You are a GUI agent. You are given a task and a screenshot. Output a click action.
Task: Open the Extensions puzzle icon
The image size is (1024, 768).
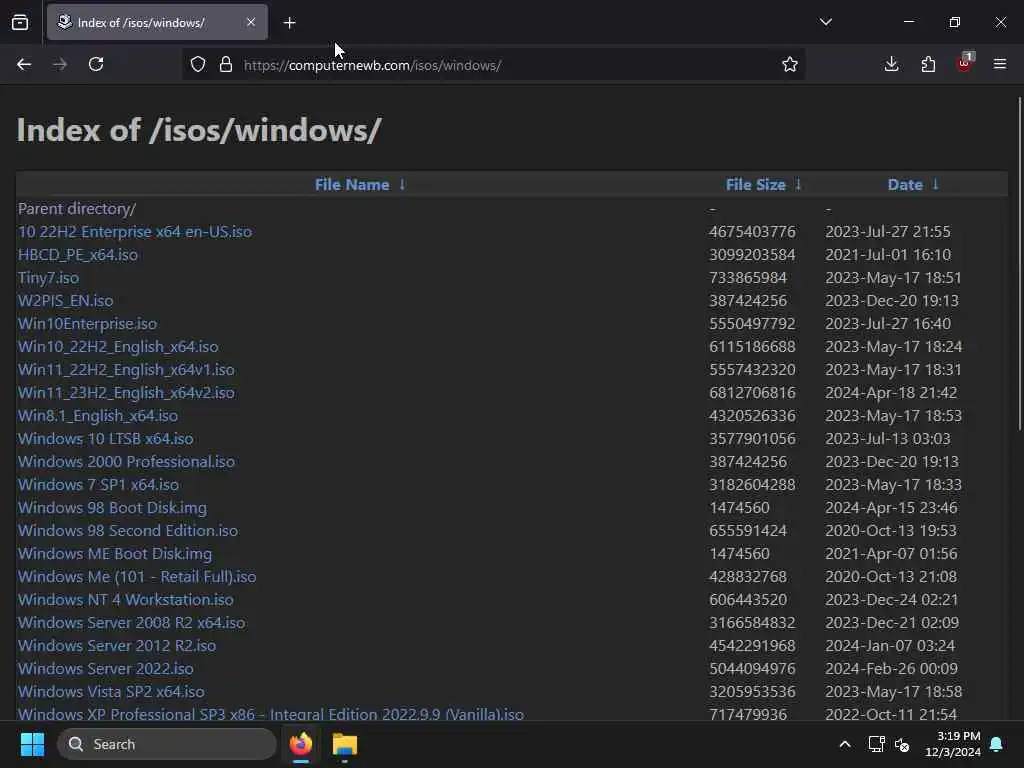[928, 64]
